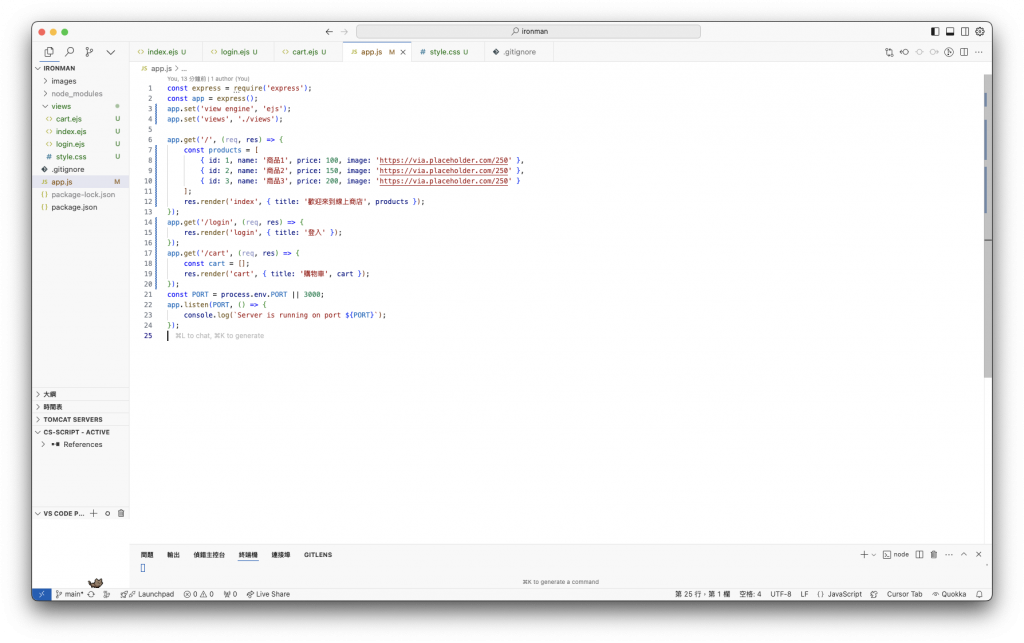Open the compare changes icon in editor toolbar
1024x643 pixels.
pyautogui.click(x=889, y=52)
